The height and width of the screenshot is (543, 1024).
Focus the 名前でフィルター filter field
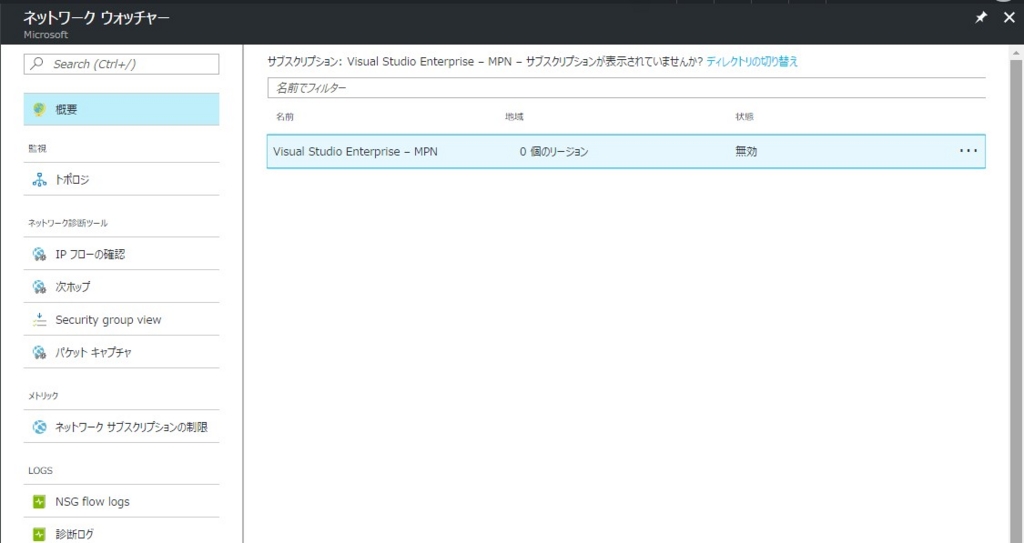click(626, 88)
